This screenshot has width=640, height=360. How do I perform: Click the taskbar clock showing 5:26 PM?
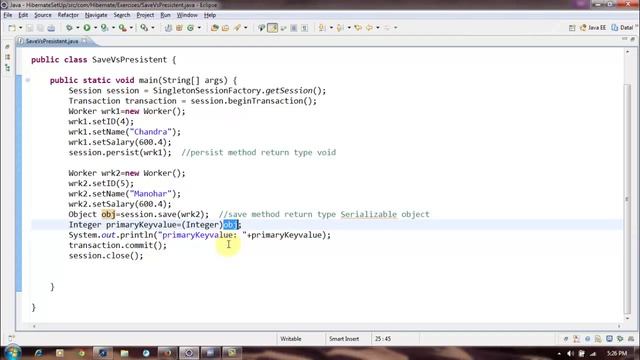click(617, 353)
